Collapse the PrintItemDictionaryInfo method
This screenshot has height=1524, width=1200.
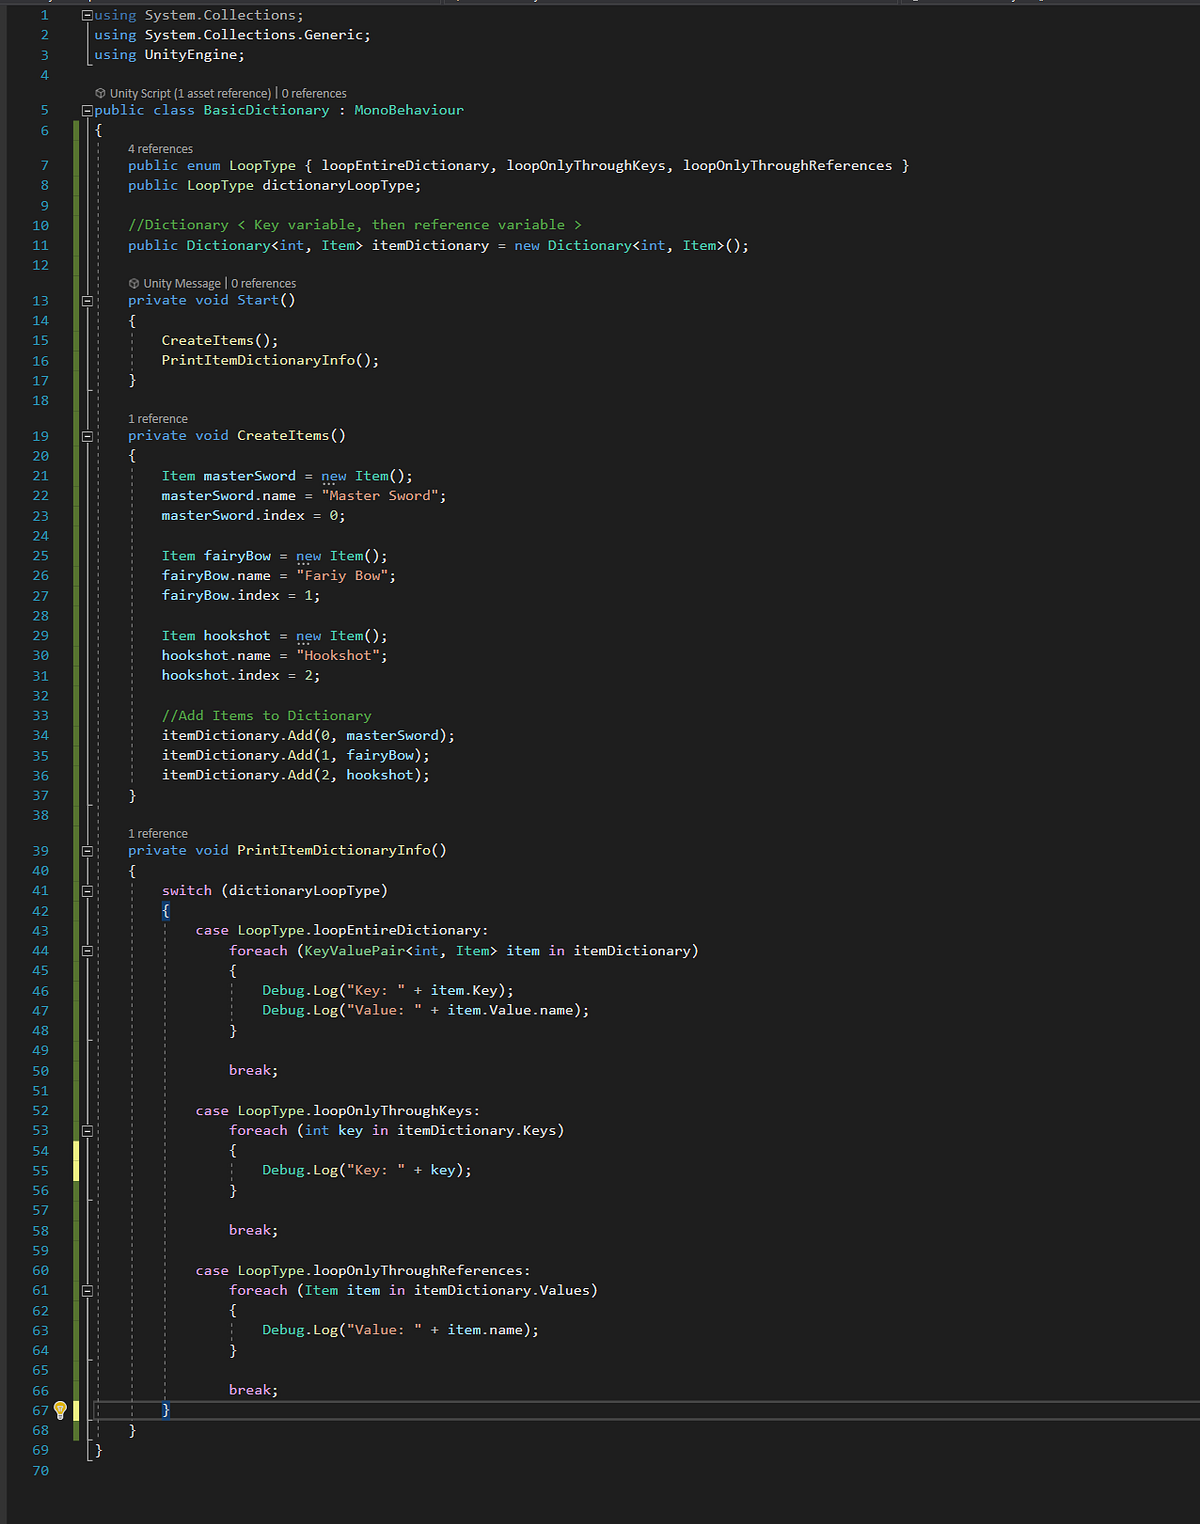pos(88,850)
